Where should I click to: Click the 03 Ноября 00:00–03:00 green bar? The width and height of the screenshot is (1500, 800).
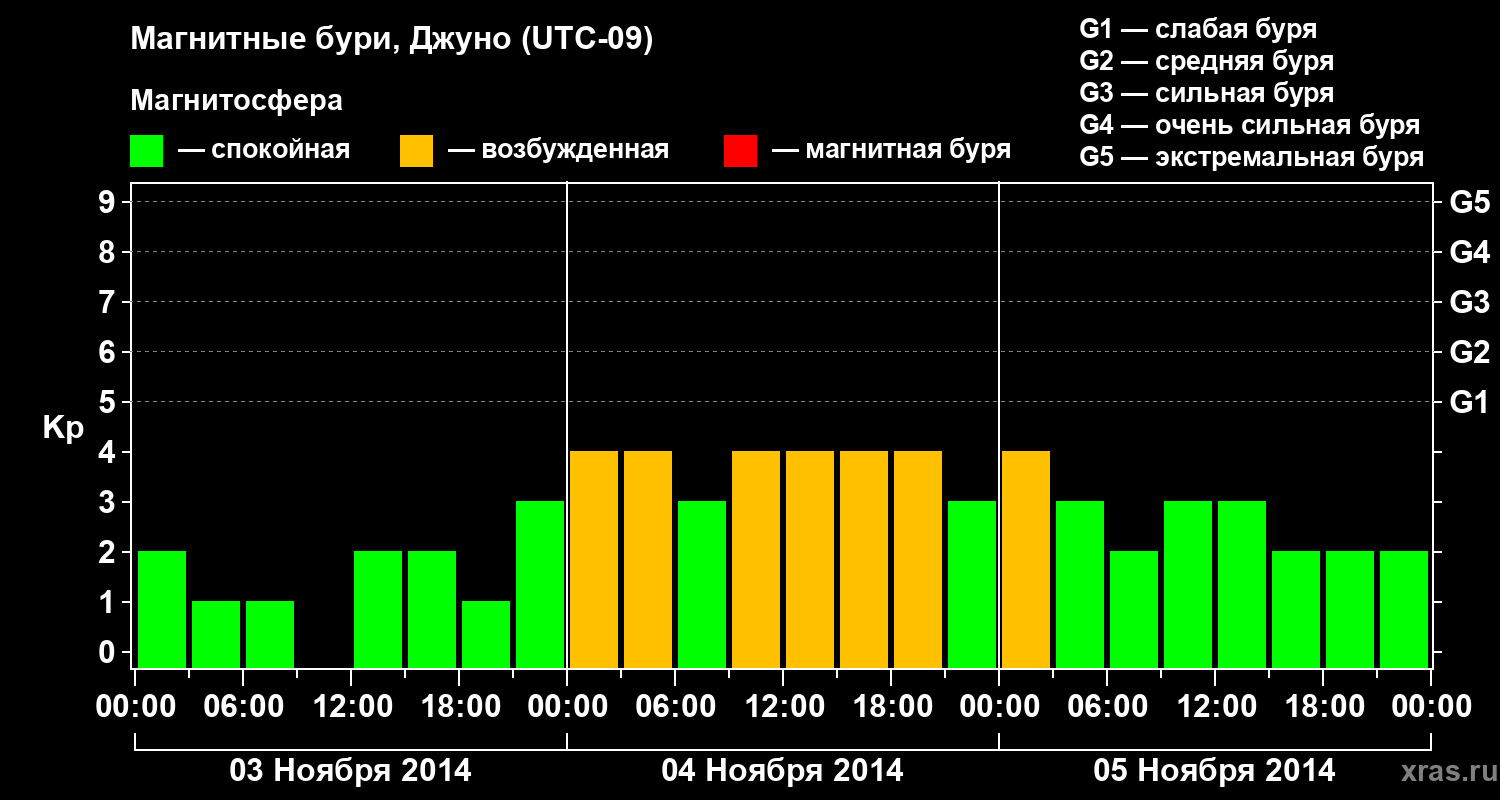162,609
